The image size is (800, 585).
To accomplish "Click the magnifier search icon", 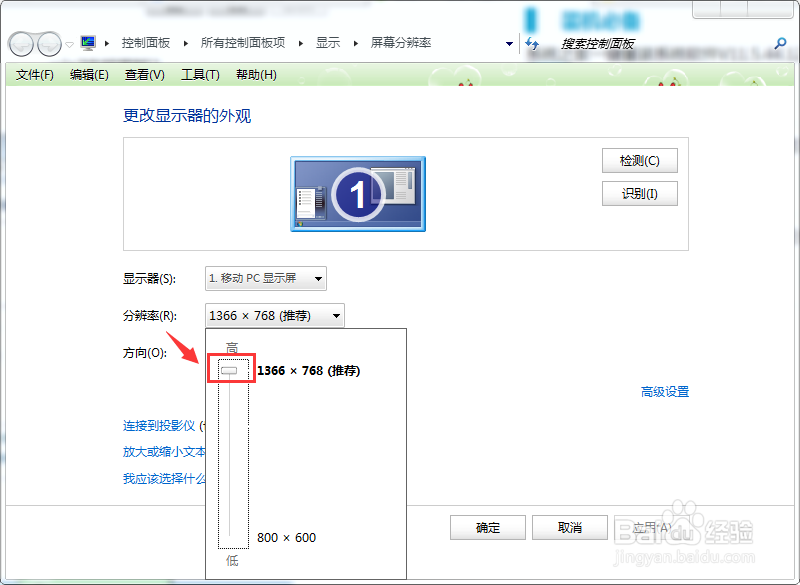I will pyautogui.click(x=780, y=43).
